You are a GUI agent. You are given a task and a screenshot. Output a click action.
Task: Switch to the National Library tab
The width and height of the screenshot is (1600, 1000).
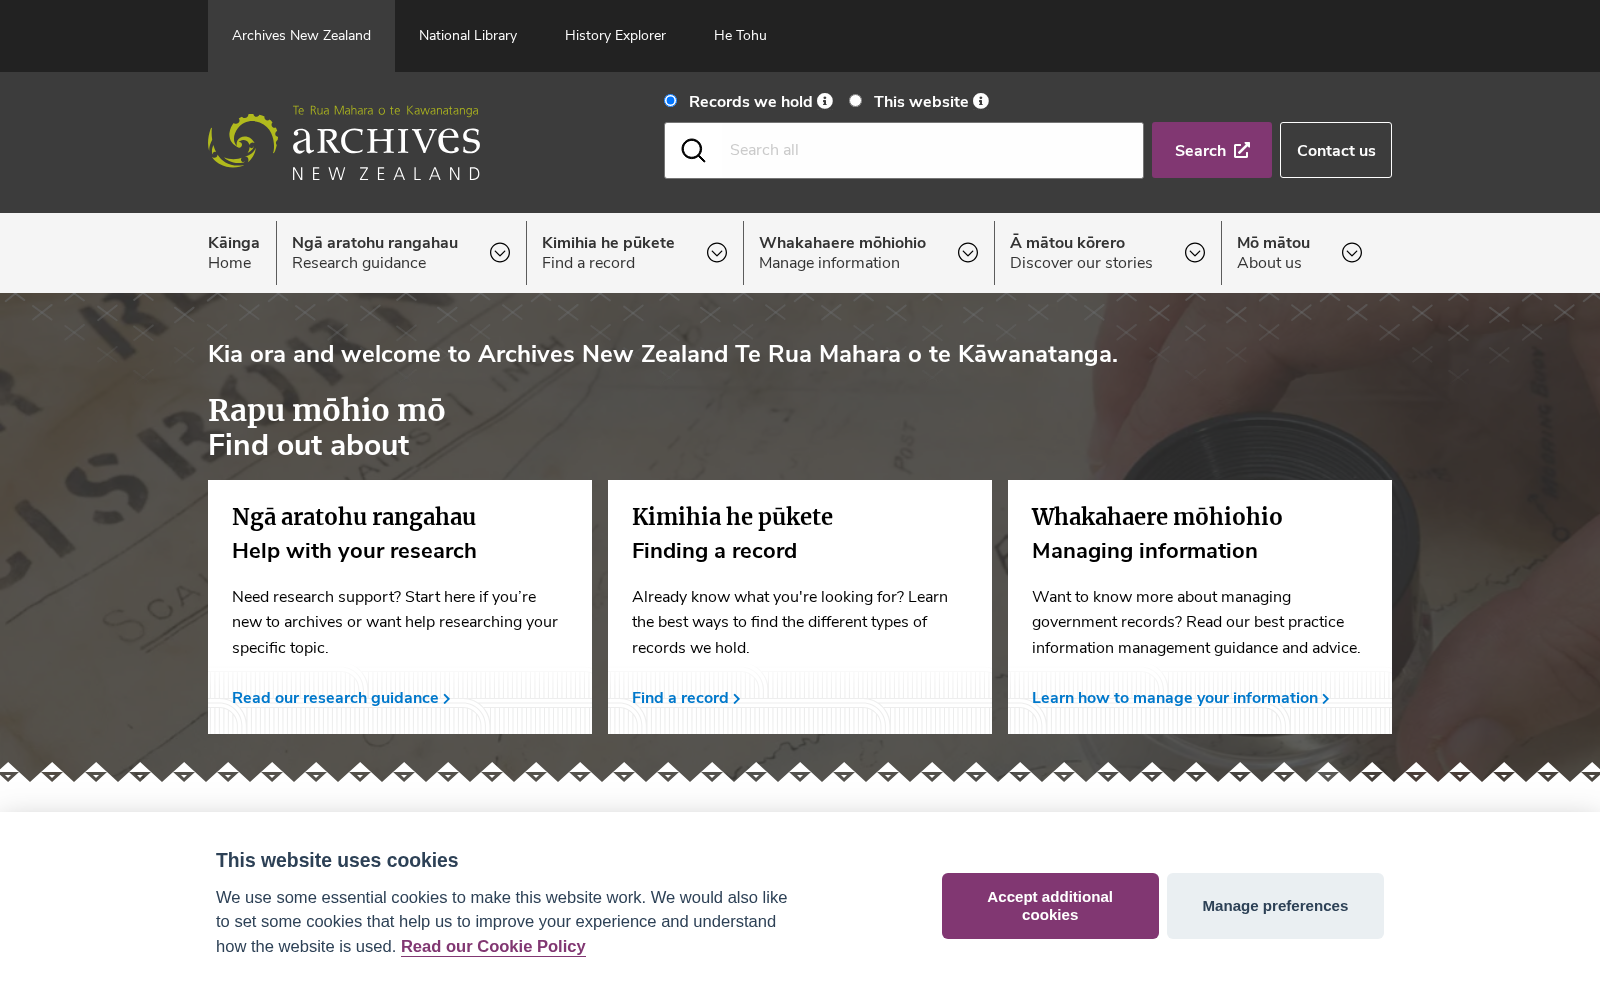pos(468,36)
